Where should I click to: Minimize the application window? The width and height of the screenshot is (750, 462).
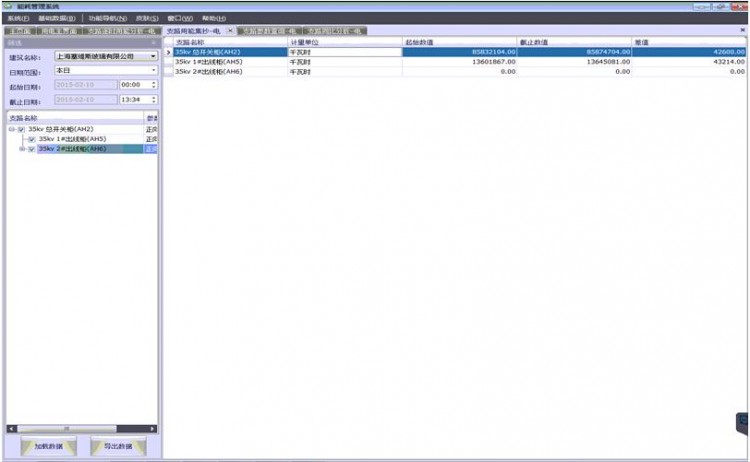[x=702, y=7]
